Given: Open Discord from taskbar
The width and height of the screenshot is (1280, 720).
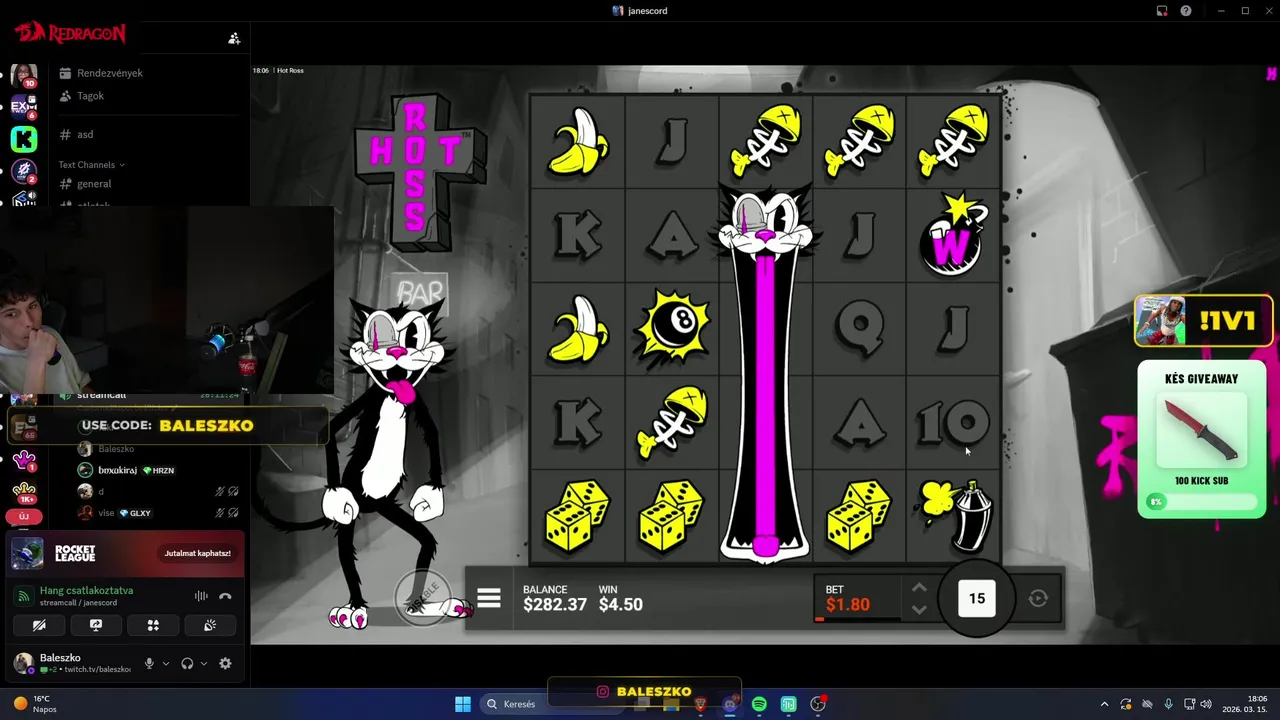Looking at the screenshot, I should pos(730,704).
